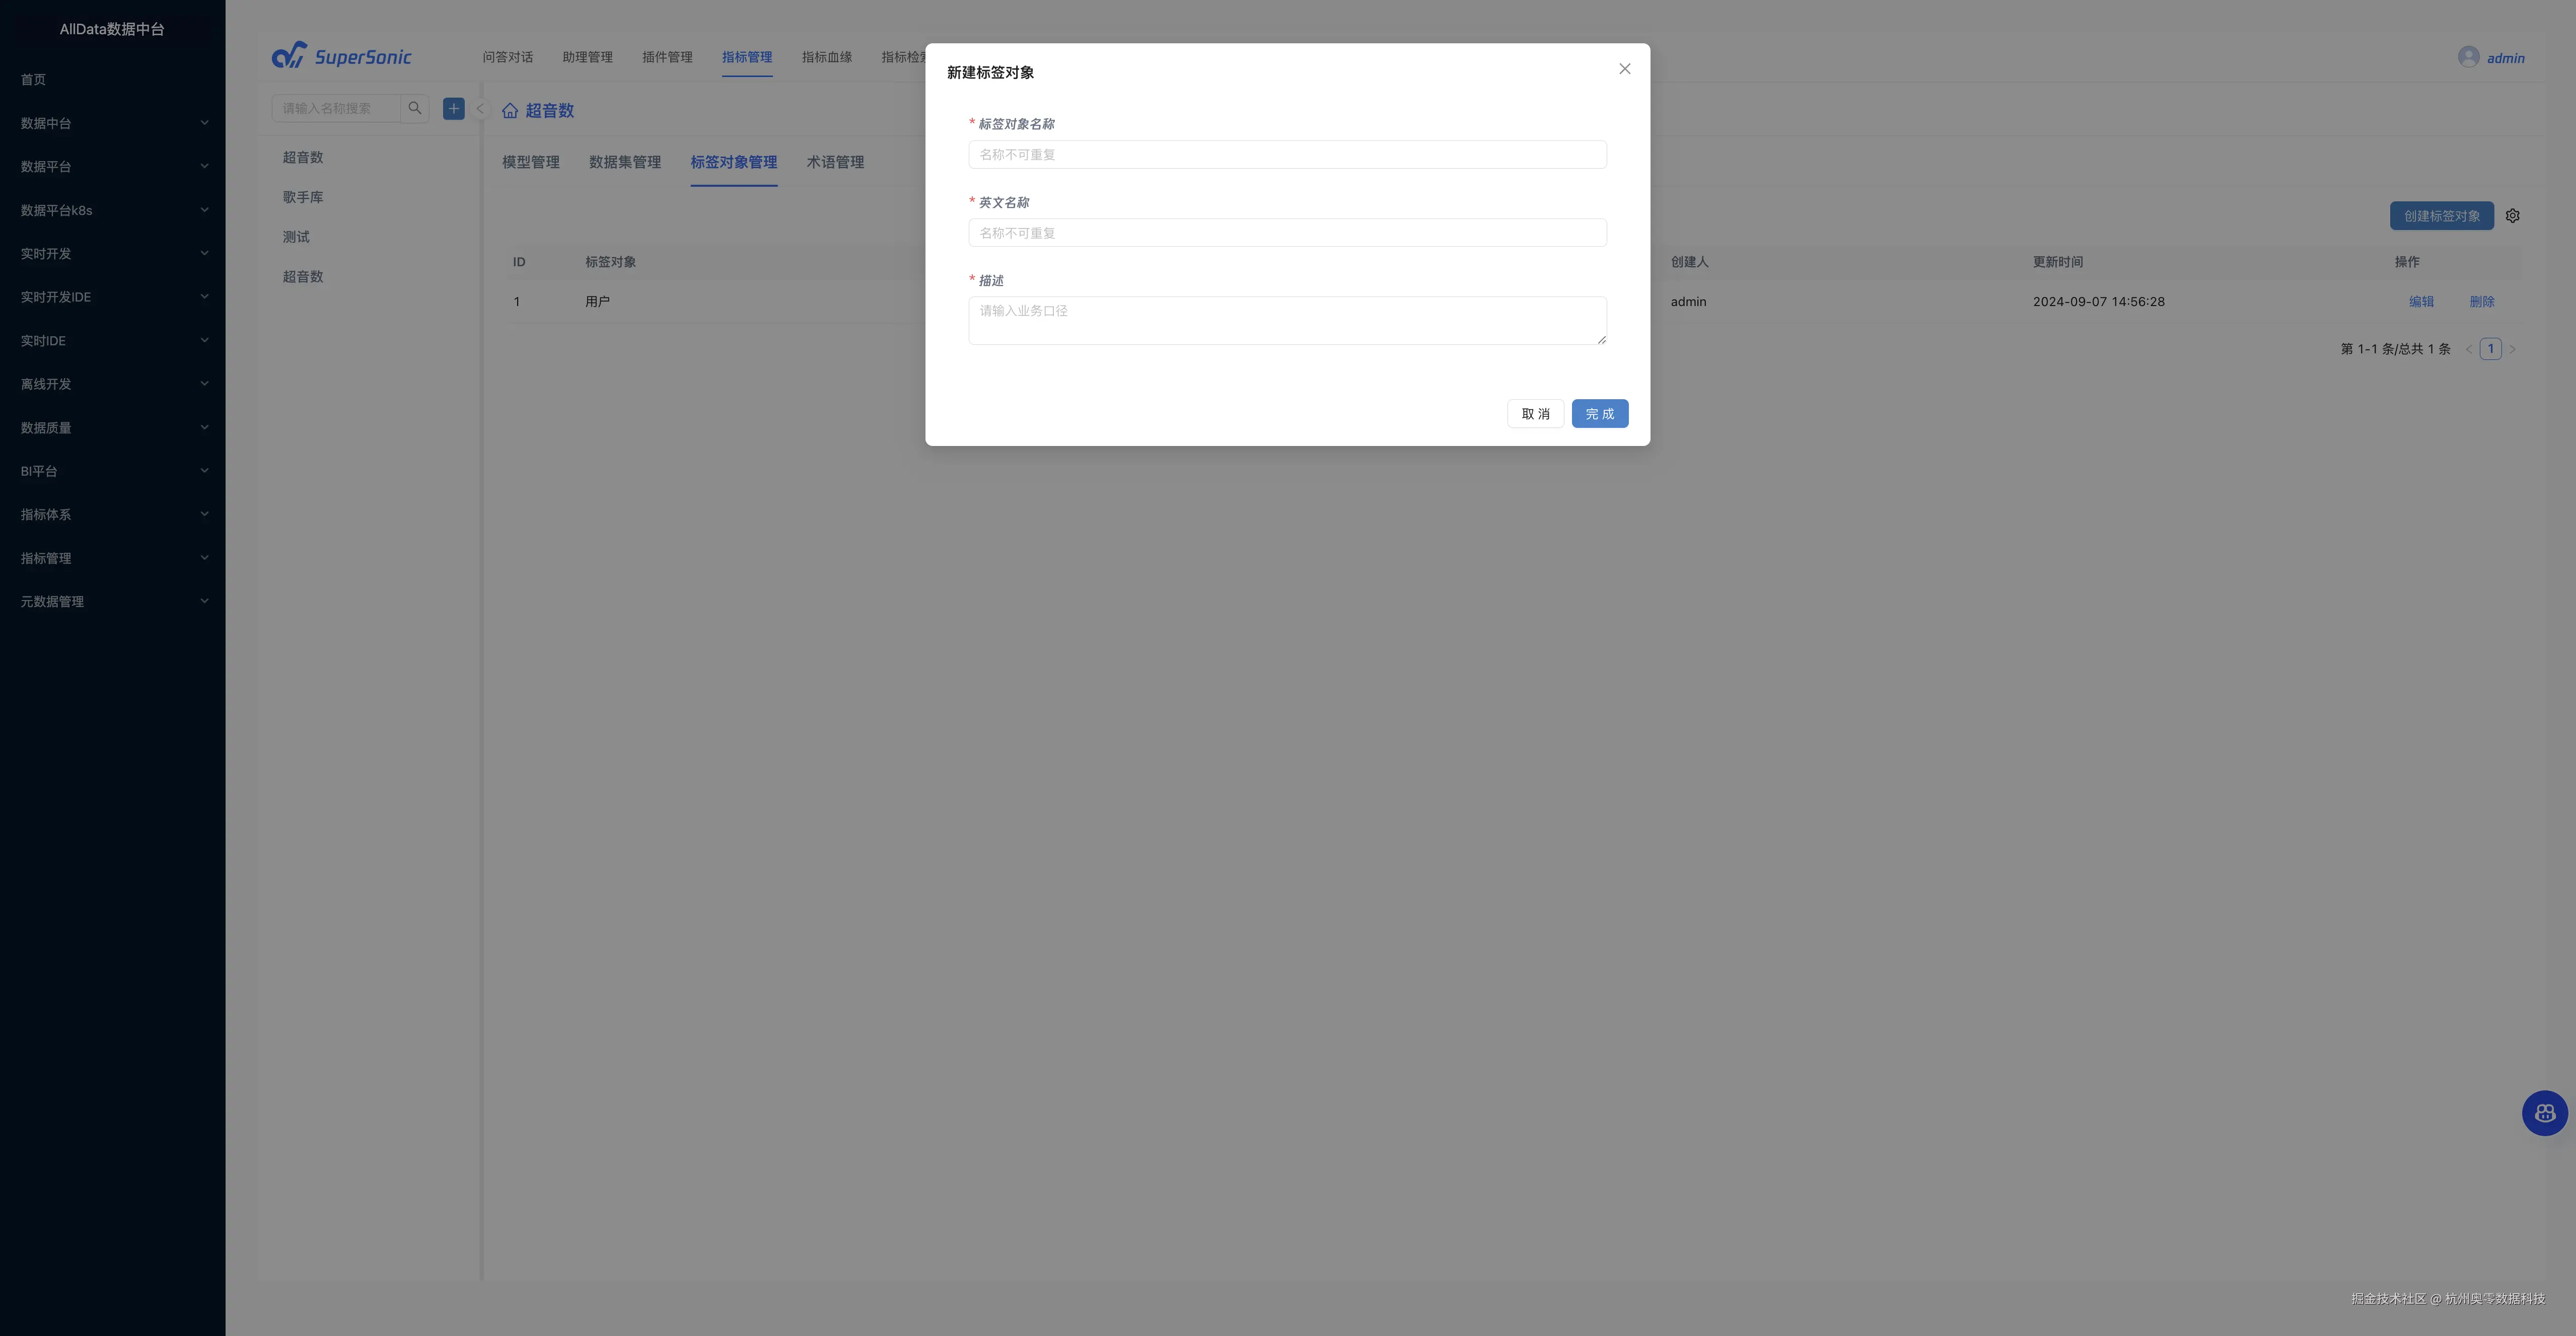2576x1336 pixels.
Task: Focus the 标签对象名称 input field
Action: pyautogui.click(x=1287, y=155)
